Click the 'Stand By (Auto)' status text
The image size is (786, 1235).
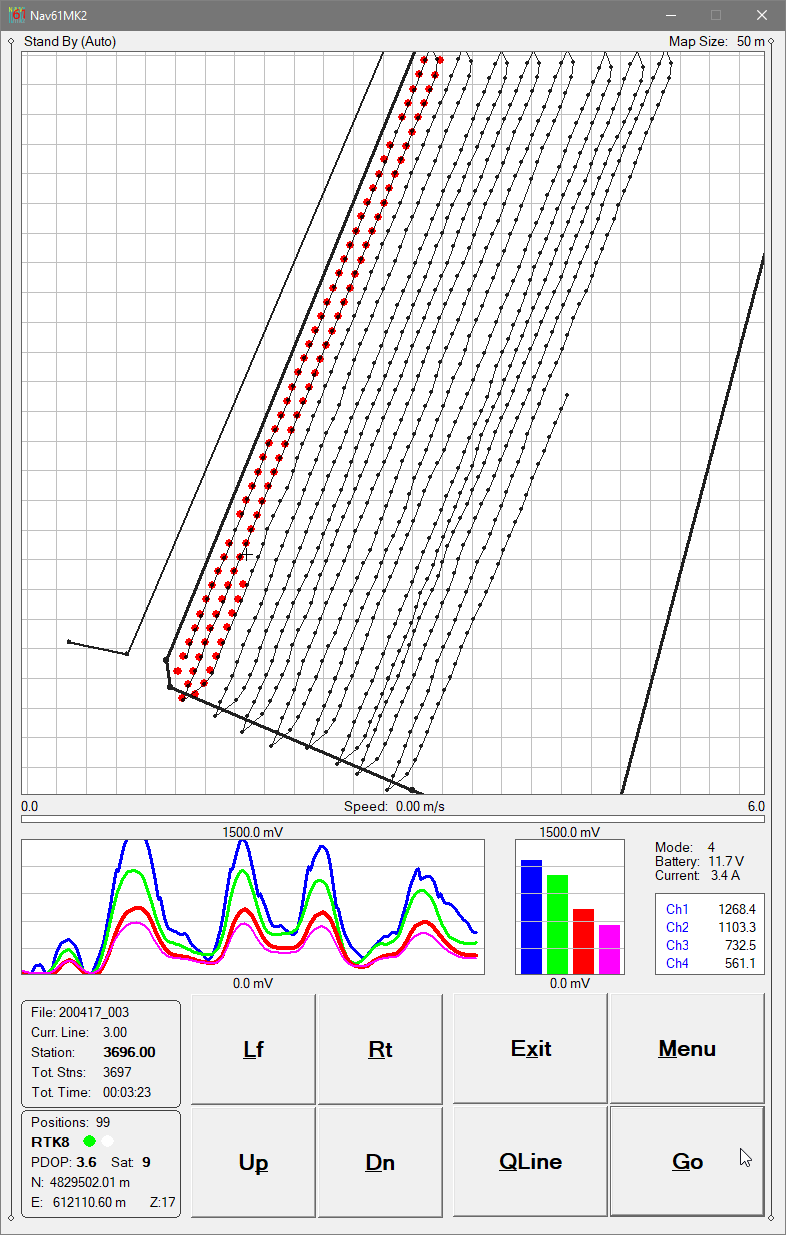click(x=70, y=41)
